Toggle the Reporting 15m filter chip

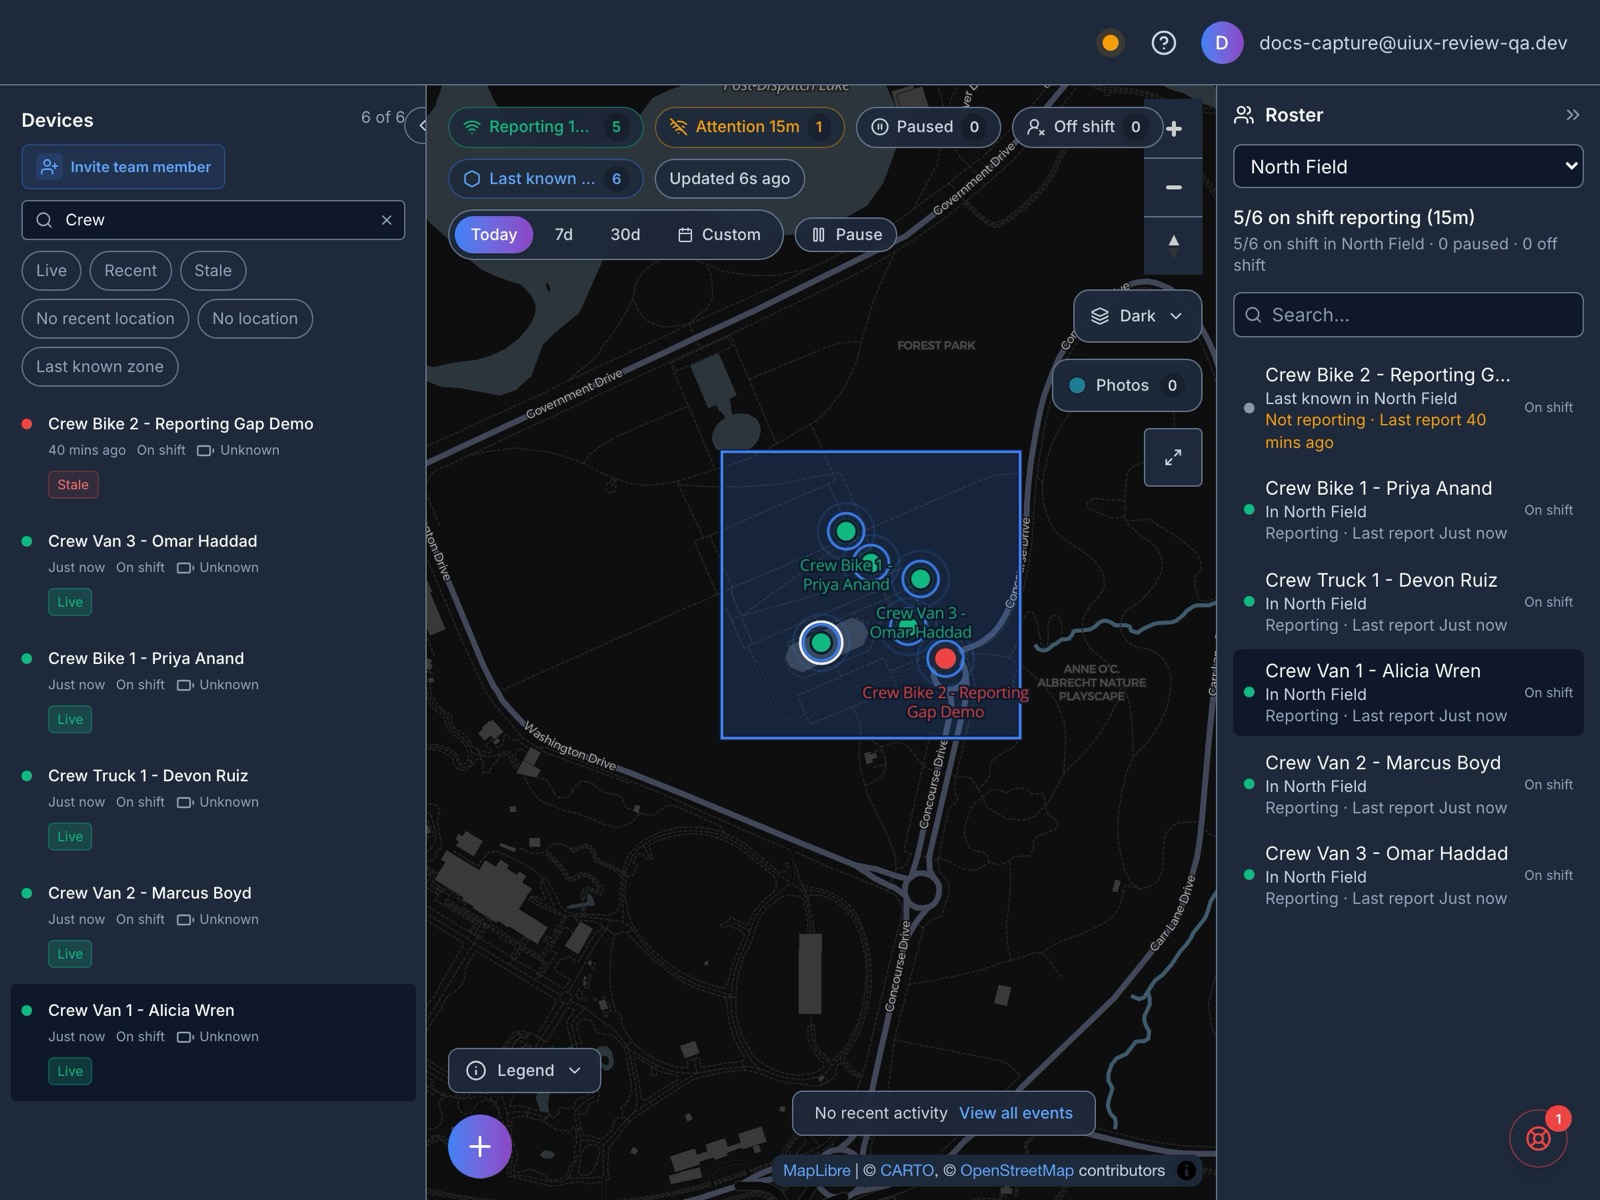point(546,127)
